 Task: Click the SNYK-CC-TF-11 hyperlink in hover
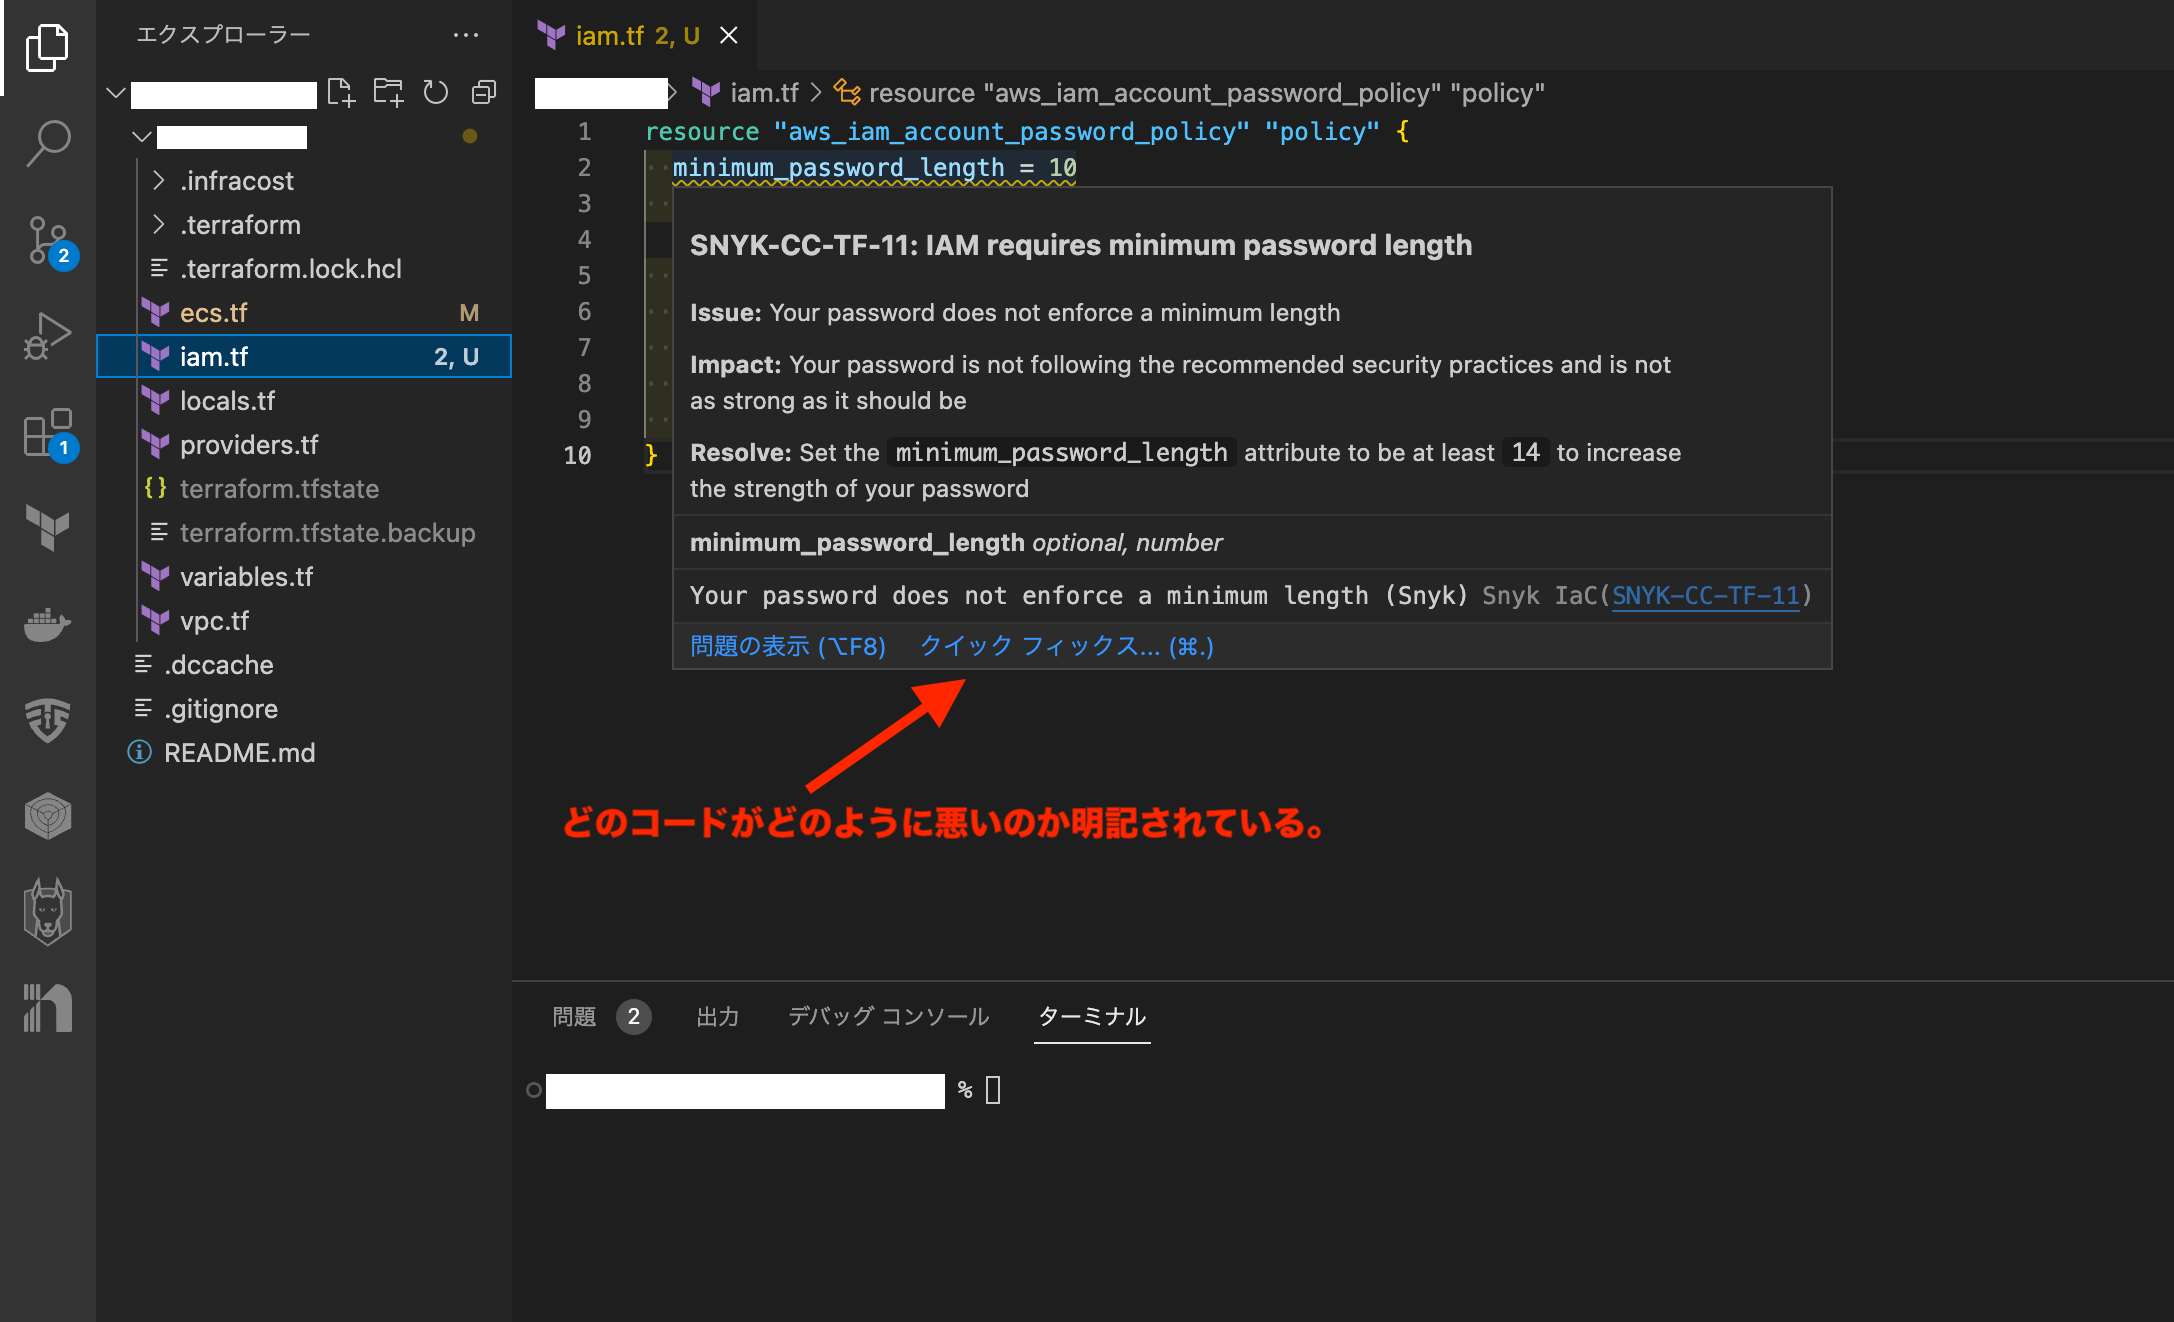tap(1705, 596)
